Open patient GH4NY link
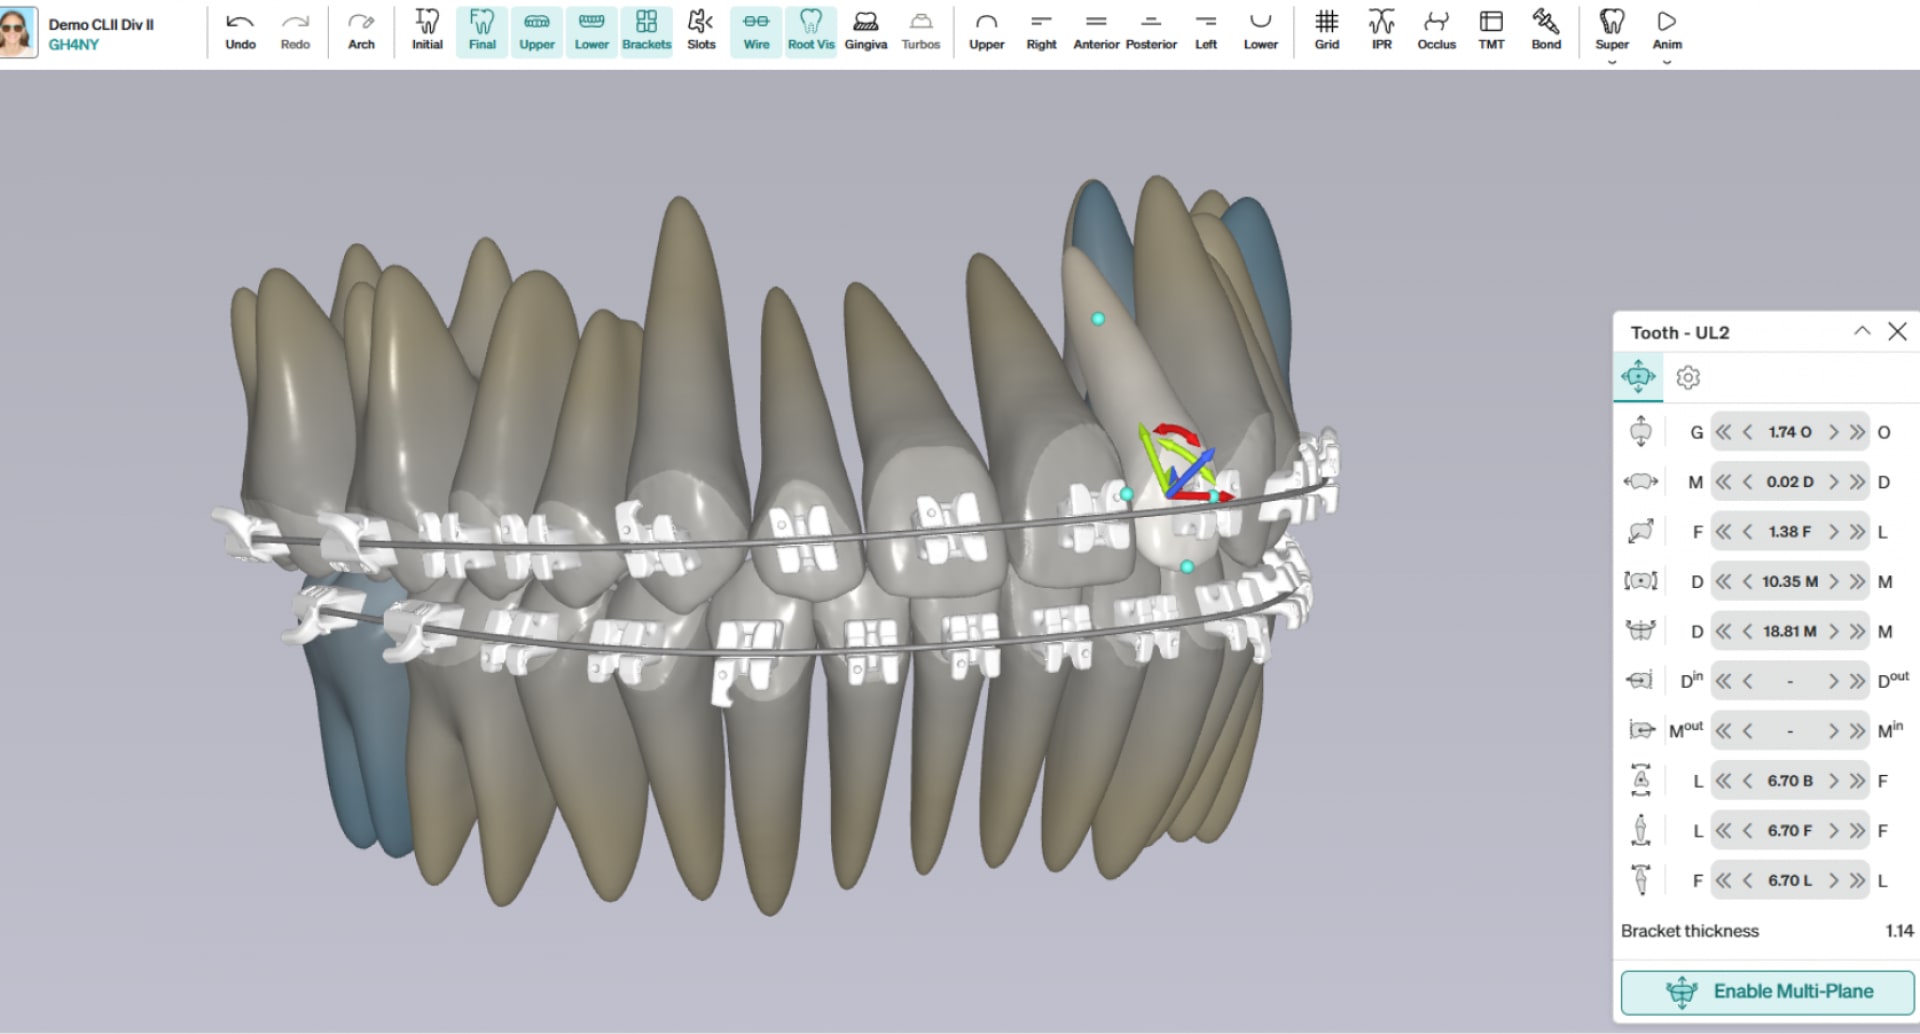The width and height of the screenshot is (1920, 1034). pyautogui.click(x=73, y=45)
